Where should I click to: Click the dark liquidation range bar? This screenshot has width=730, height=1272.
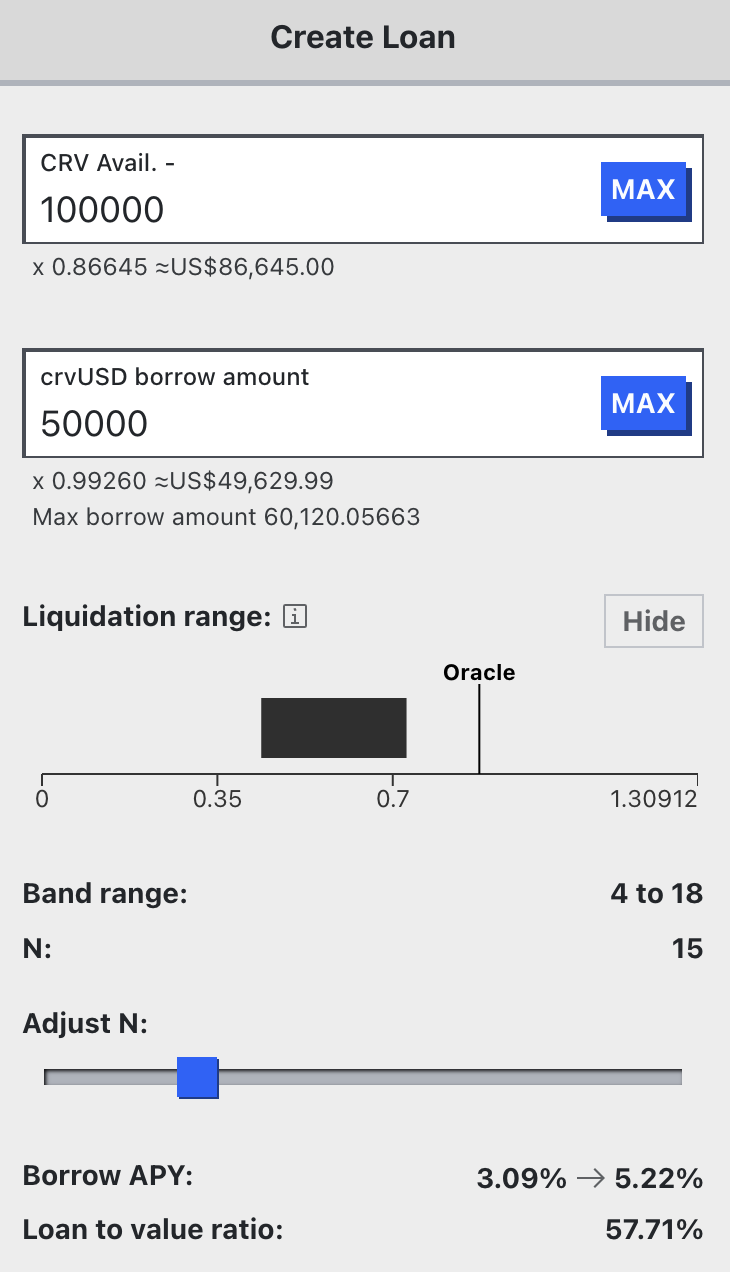coord(333,728)
